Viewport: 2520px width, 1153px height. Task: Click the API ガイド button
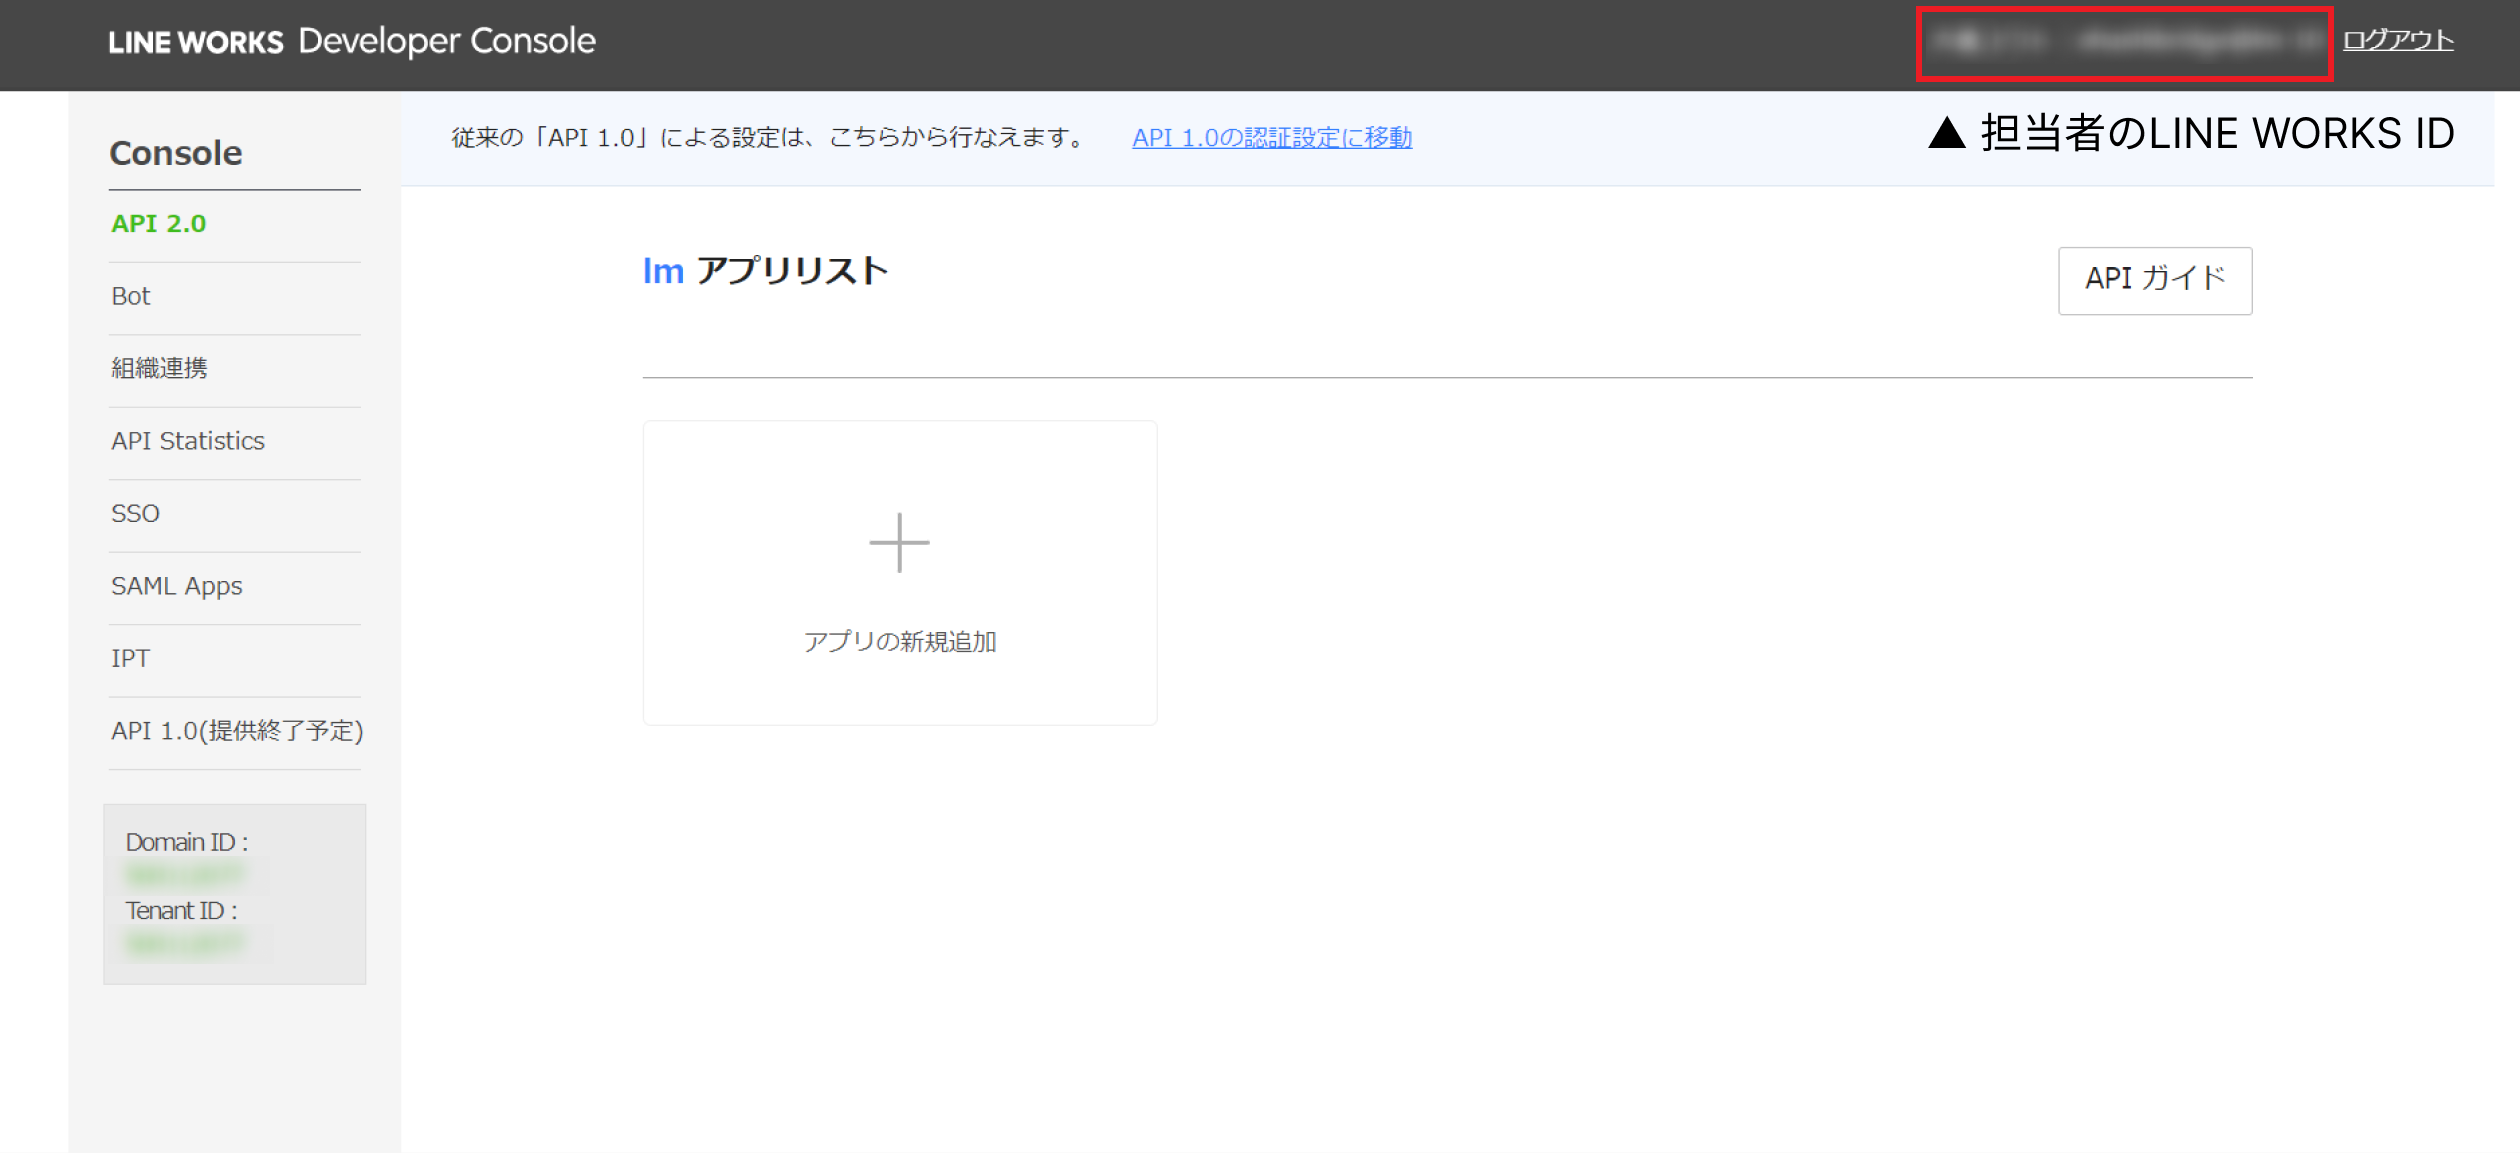pyautogui.click(x=2154, y=280)
